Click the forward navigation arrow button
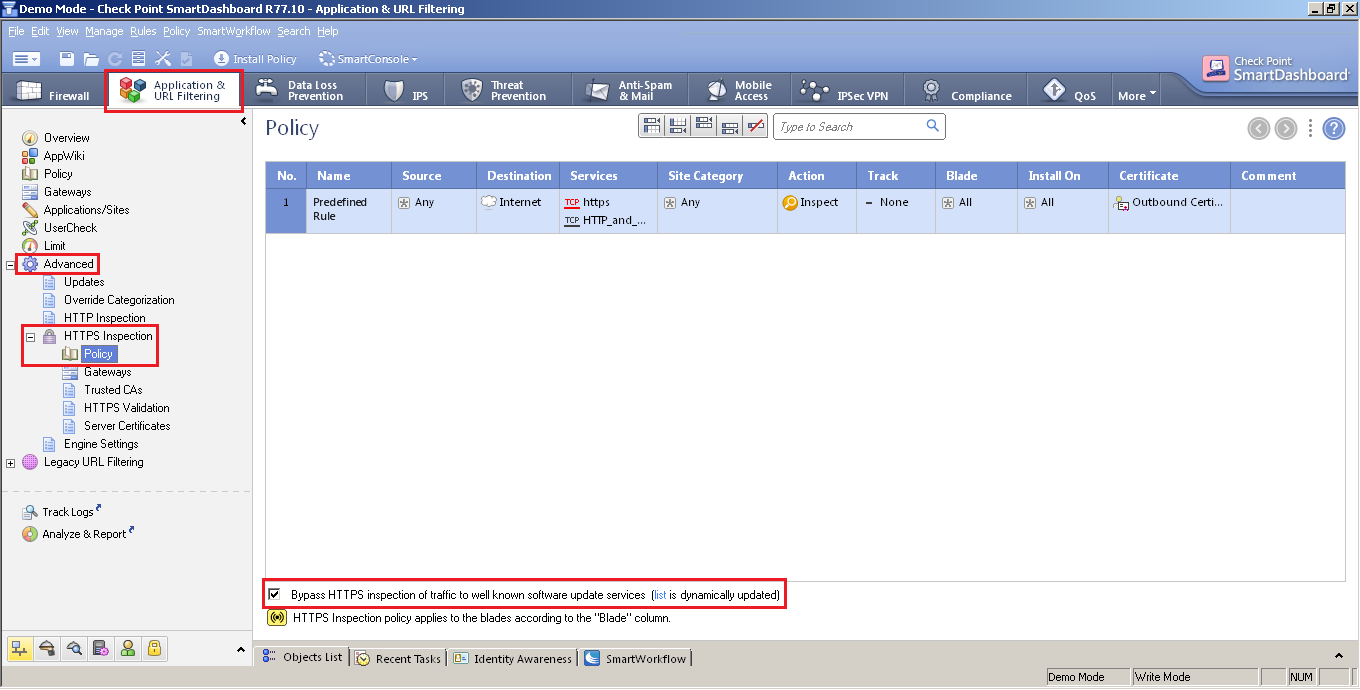The height and width of the screenshot is (690, 1360). [x=1286, y=128]
